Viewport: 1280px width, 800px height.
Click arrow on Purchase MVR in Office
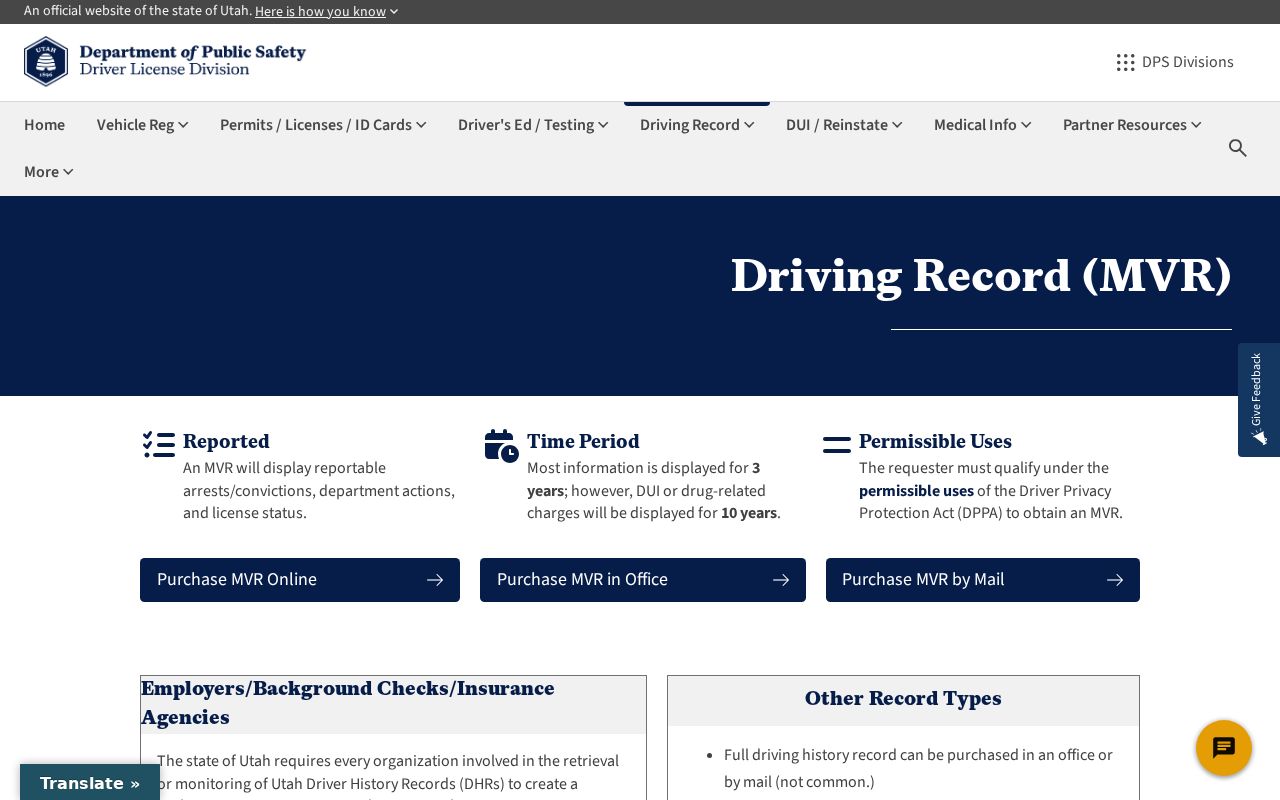point(781,580)
